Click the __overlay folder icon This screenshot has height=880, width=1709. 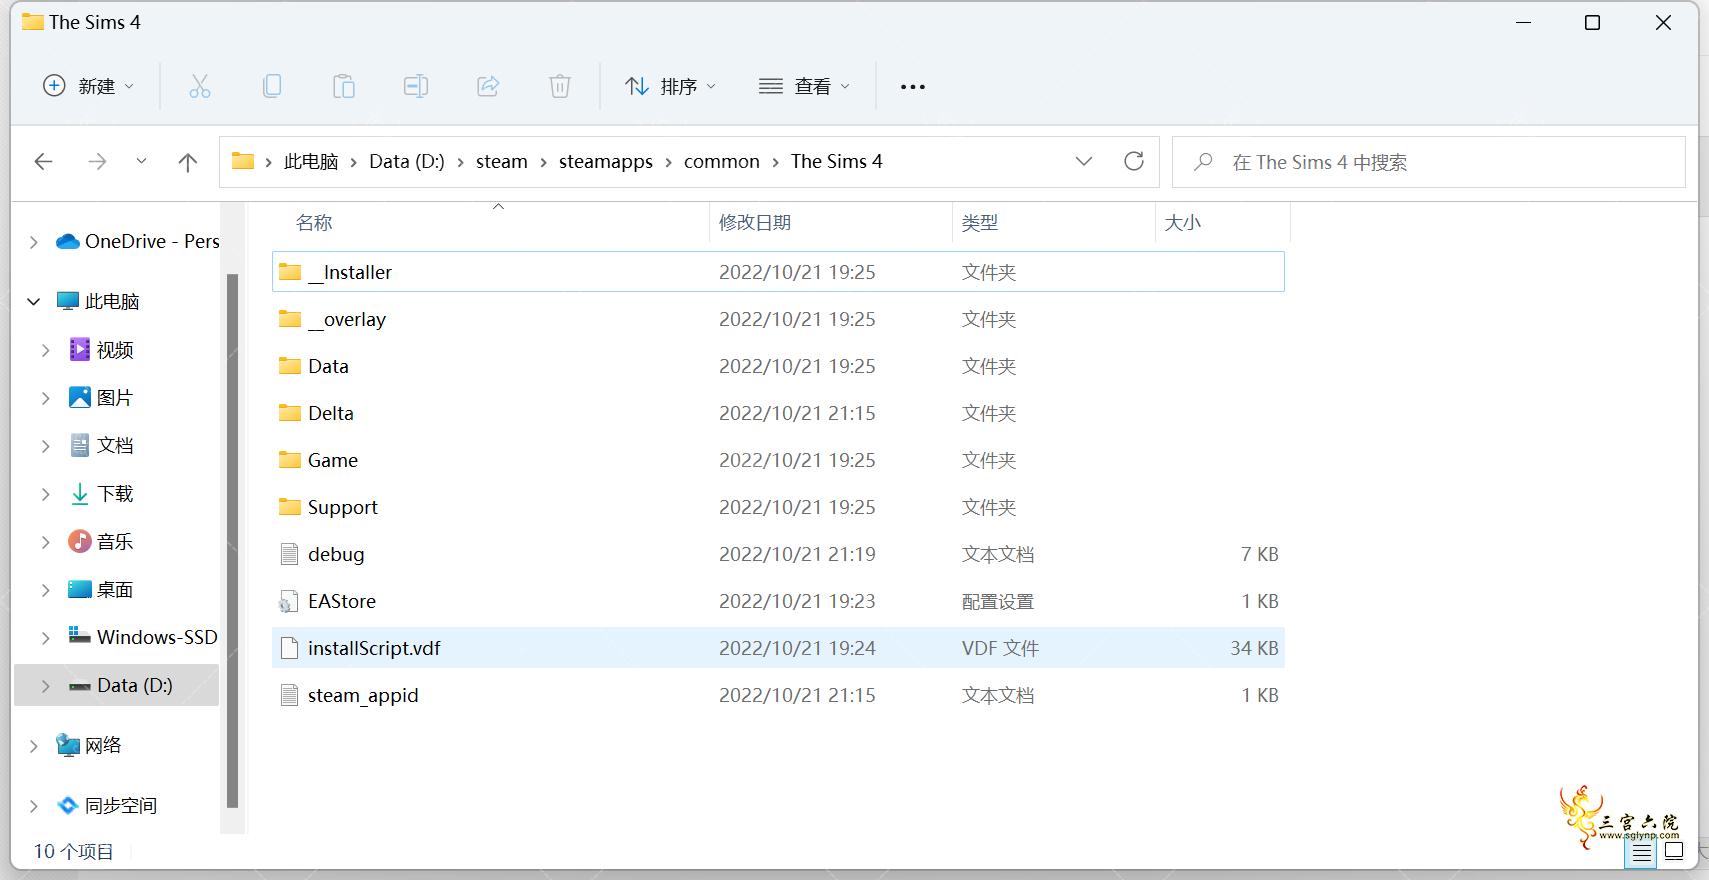290,319
